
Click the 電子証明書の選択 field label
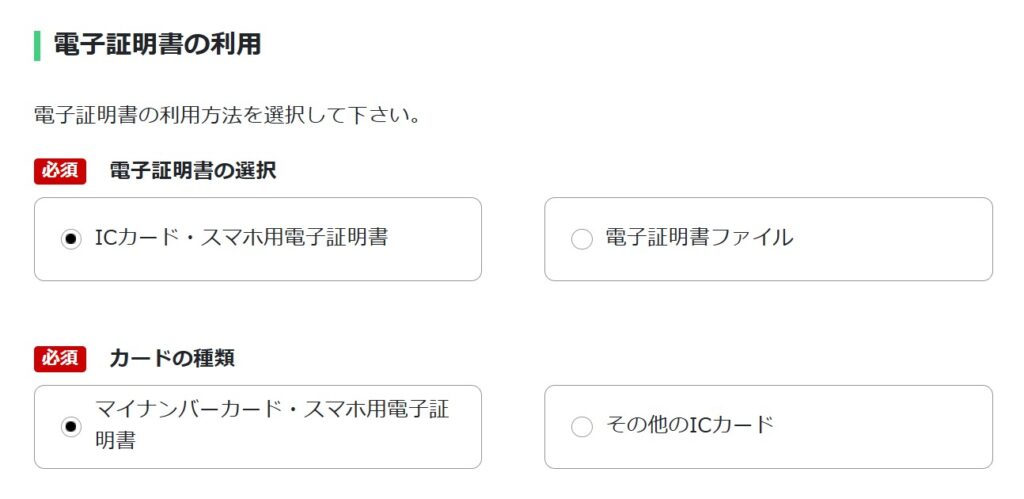click(x=193, y=171)
